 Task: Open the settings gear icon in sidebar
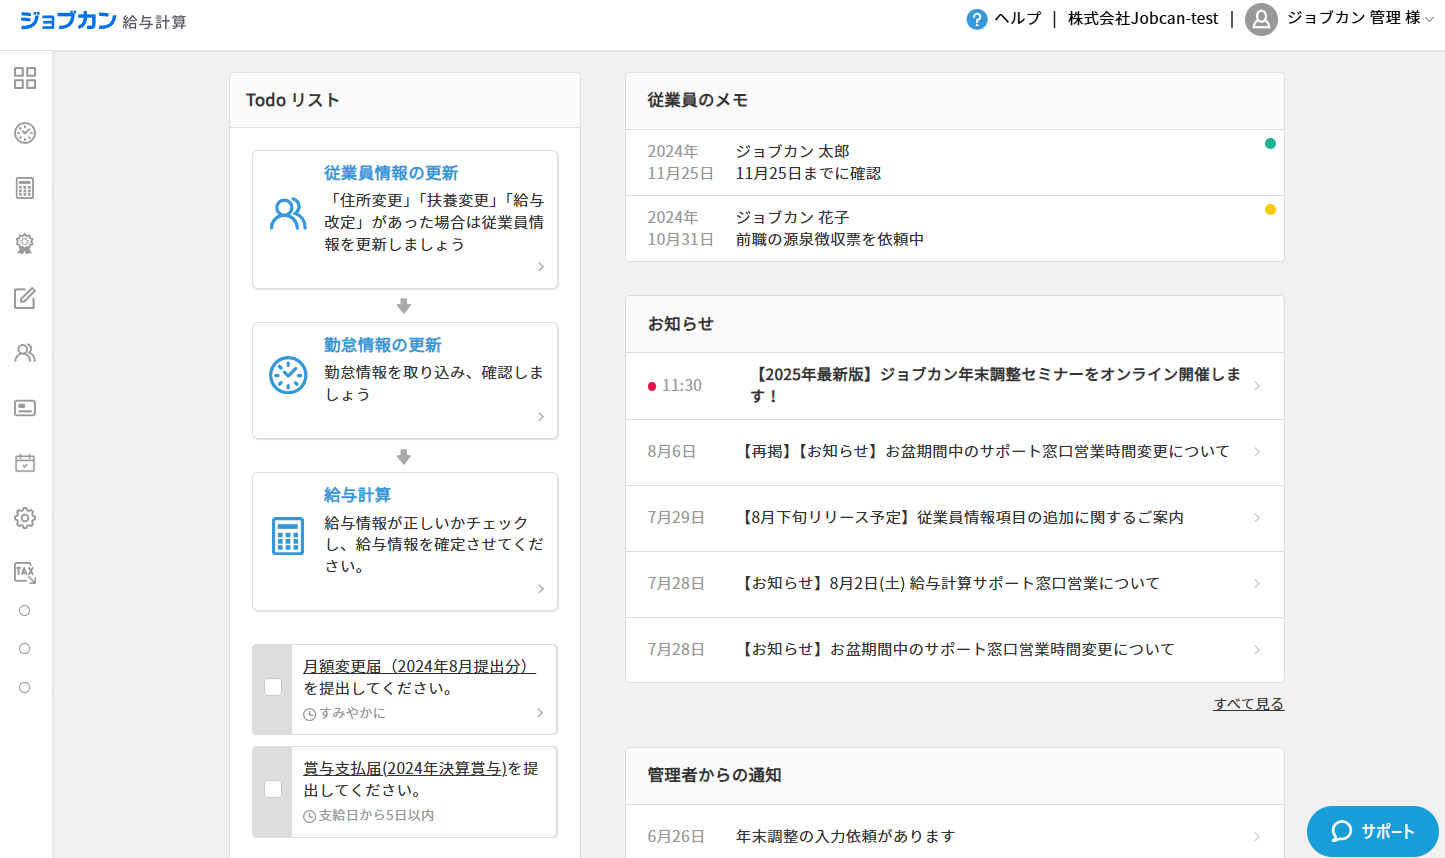pos(25,518)
